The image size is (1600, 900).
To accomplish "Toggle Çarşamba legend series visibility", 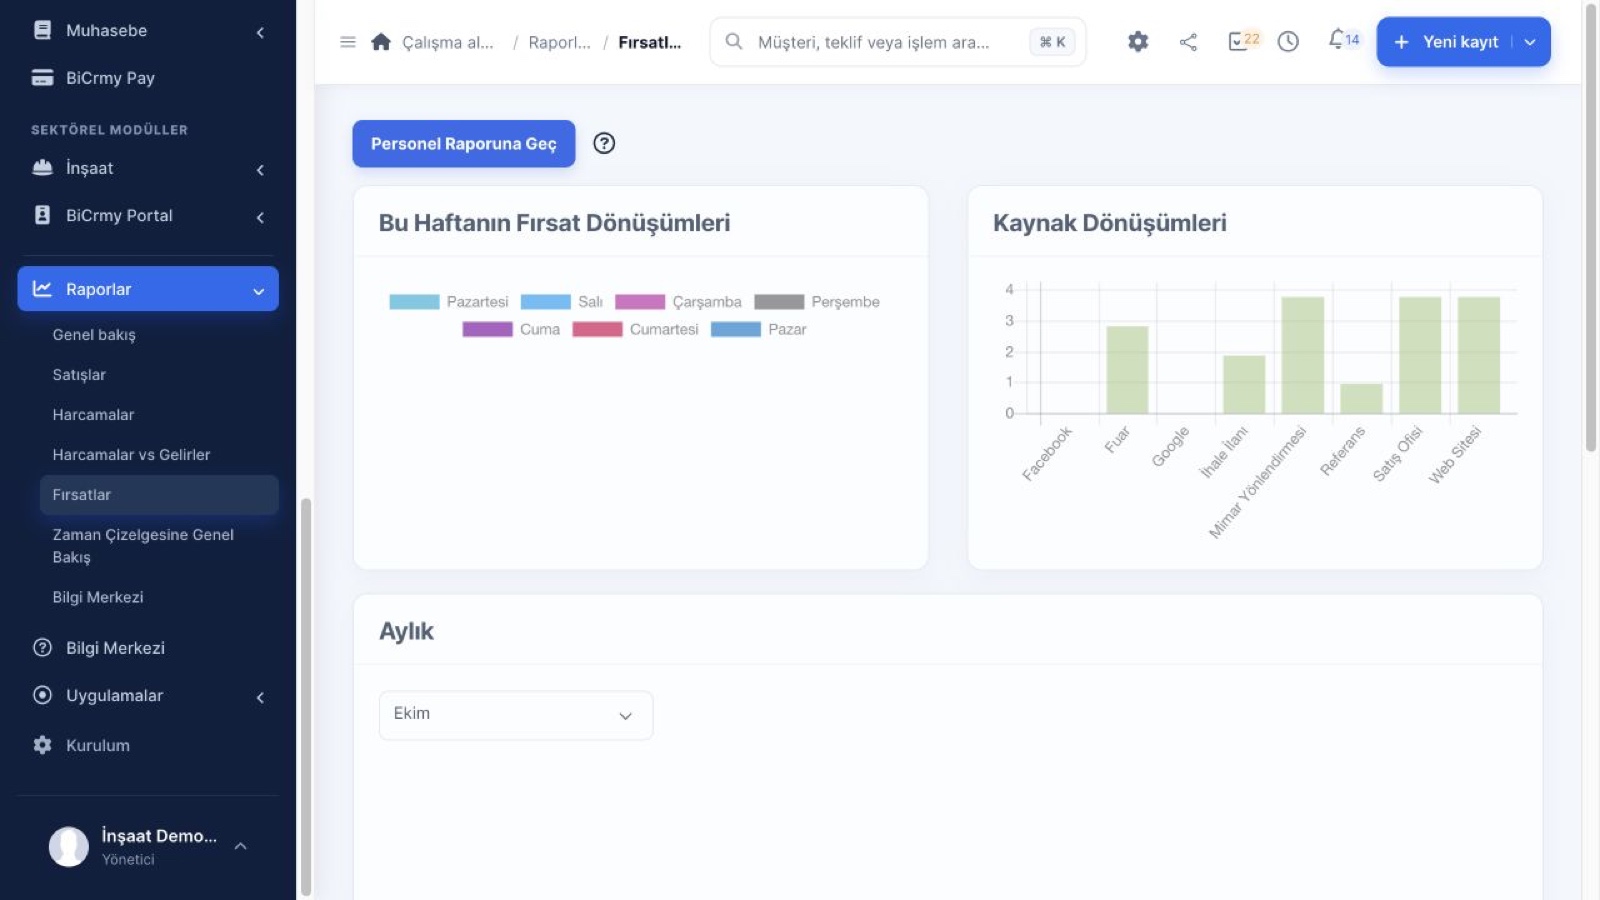I will (x=678, y=302).
